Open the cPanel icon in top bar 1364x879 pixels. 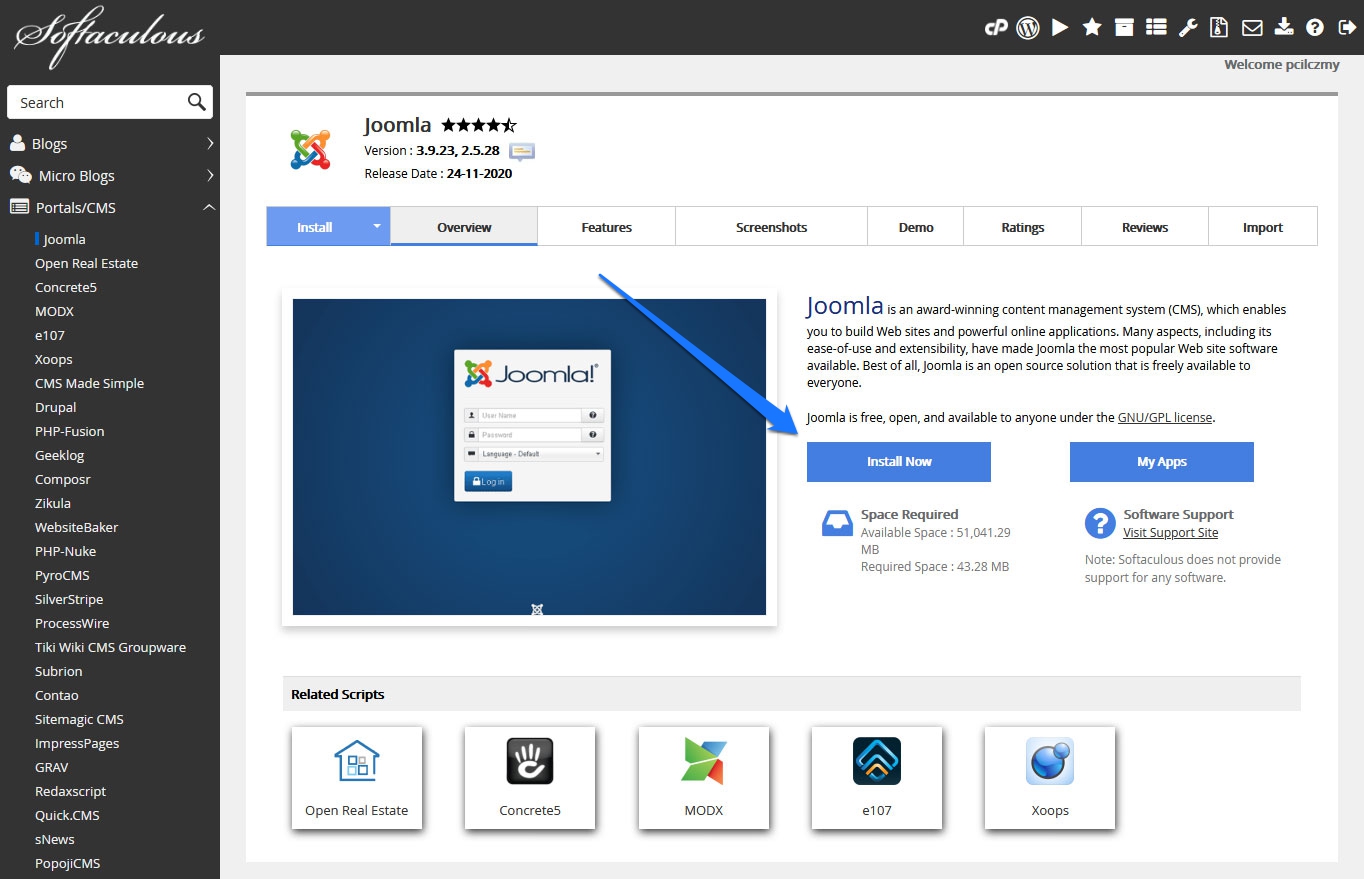point(995,28)
